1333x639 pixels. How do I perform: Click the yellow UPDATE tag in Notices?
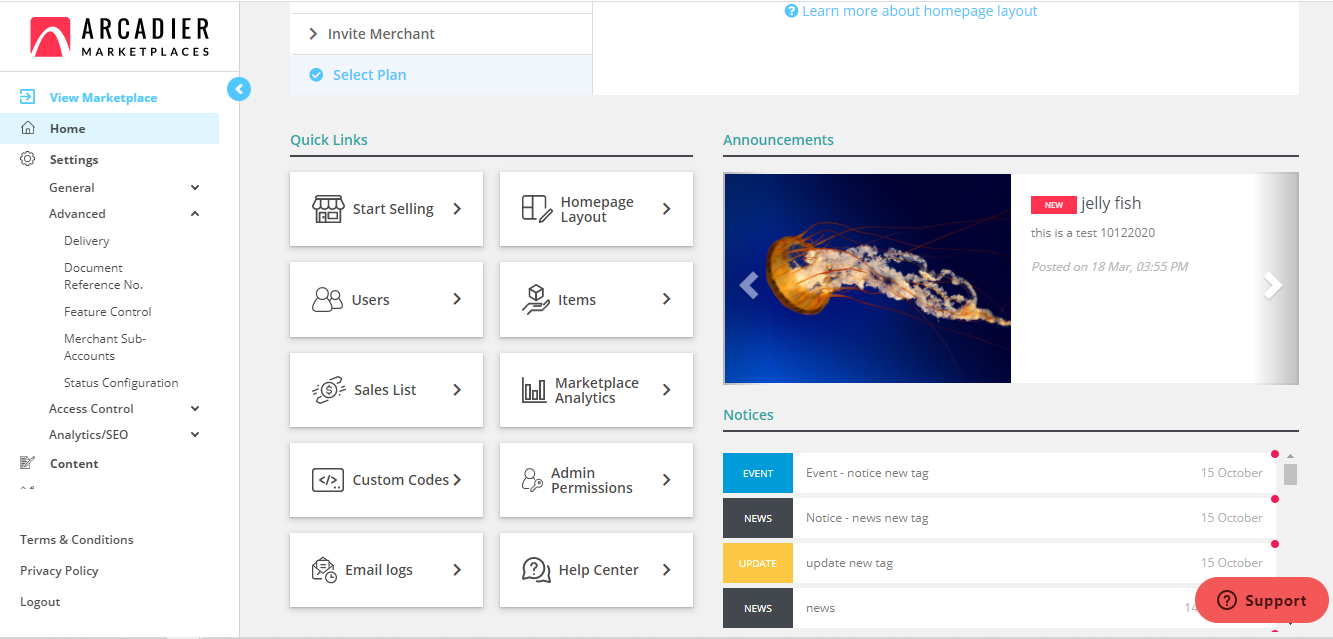758,563
